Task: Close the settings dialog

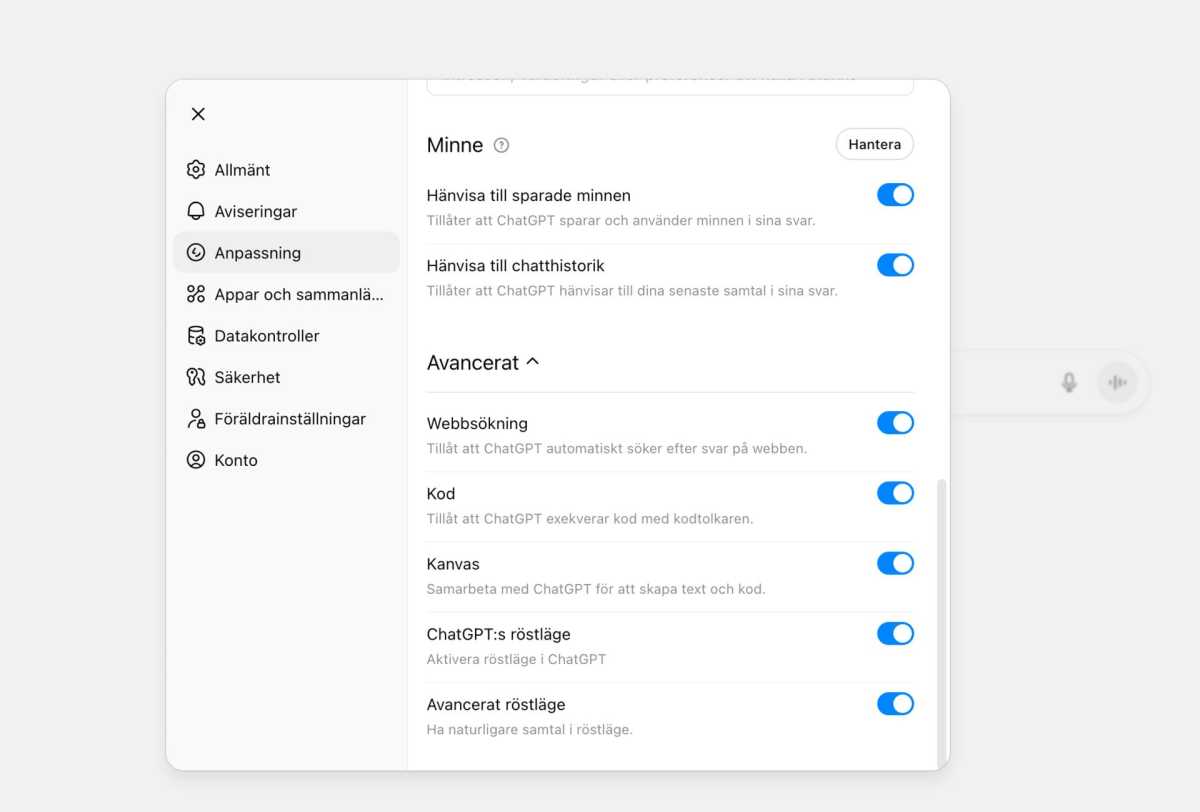Action: 198,114
